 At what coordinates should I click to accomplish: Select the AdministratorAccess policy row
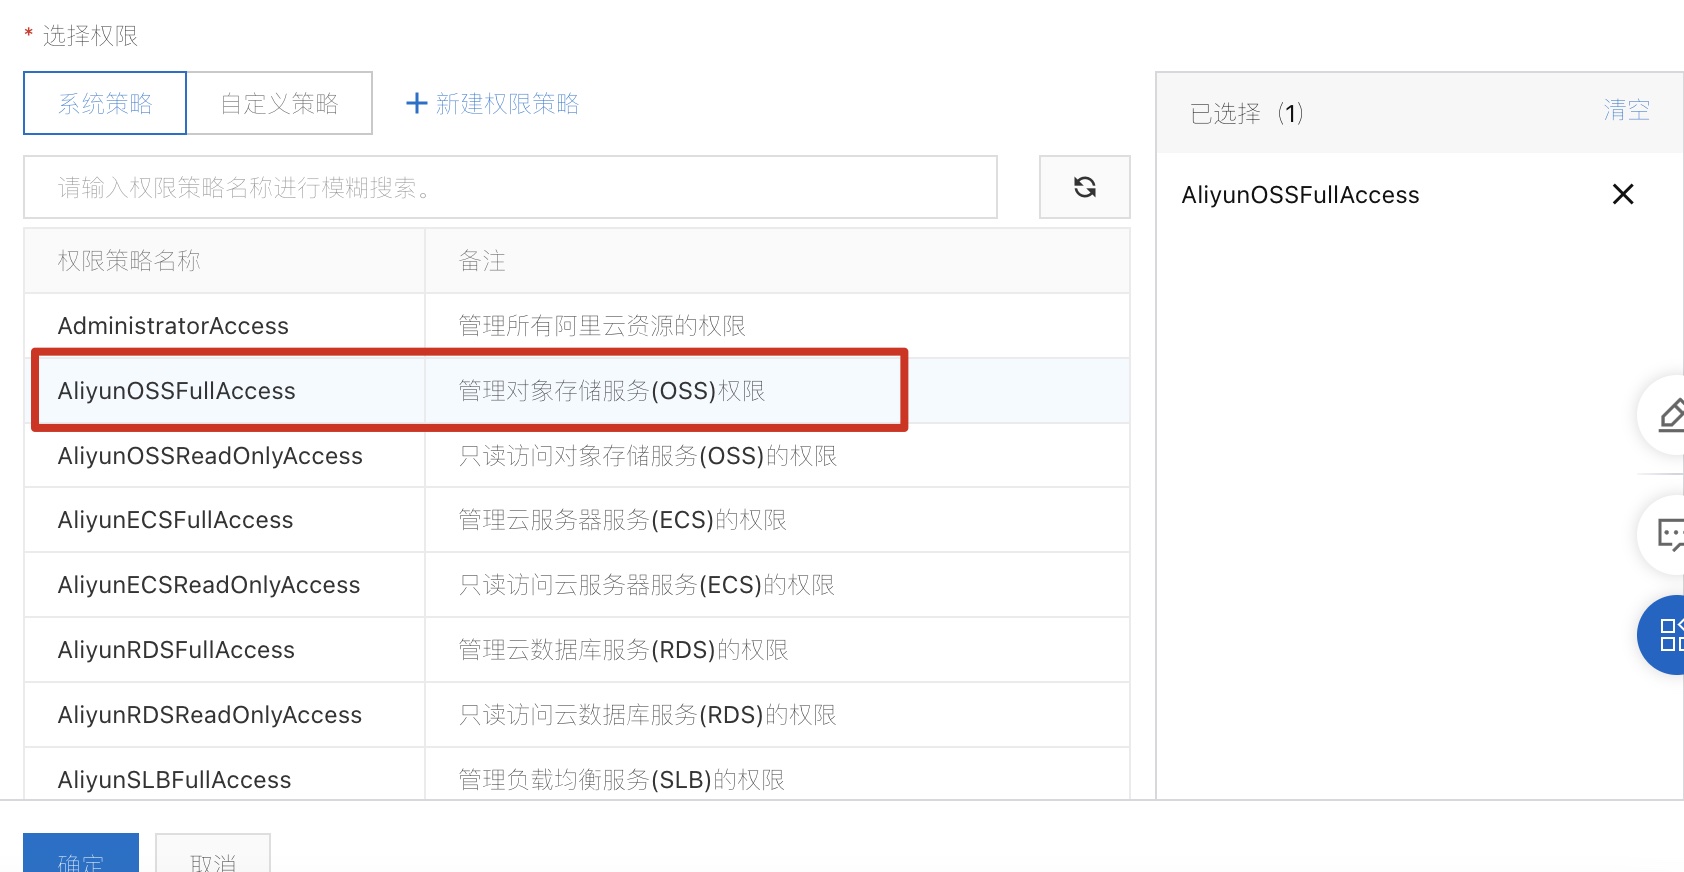[173, 326]
